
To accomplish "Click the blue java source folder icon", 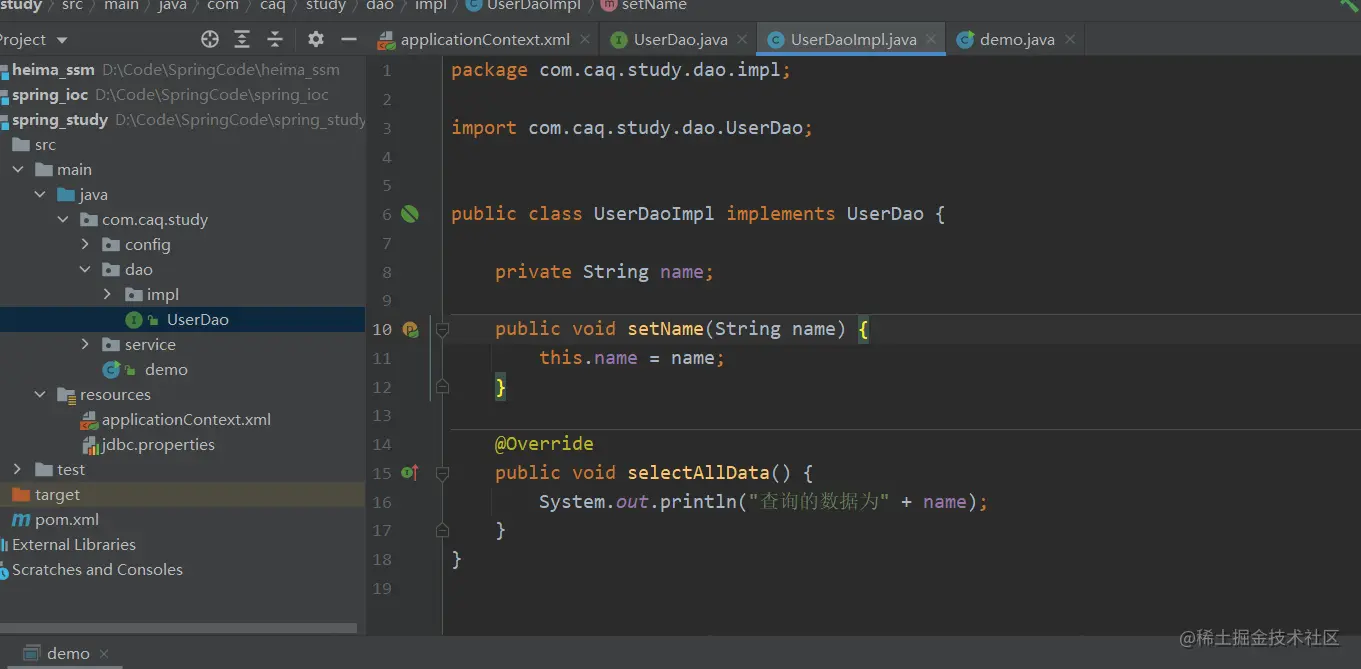I will click(x=67, y=195).
